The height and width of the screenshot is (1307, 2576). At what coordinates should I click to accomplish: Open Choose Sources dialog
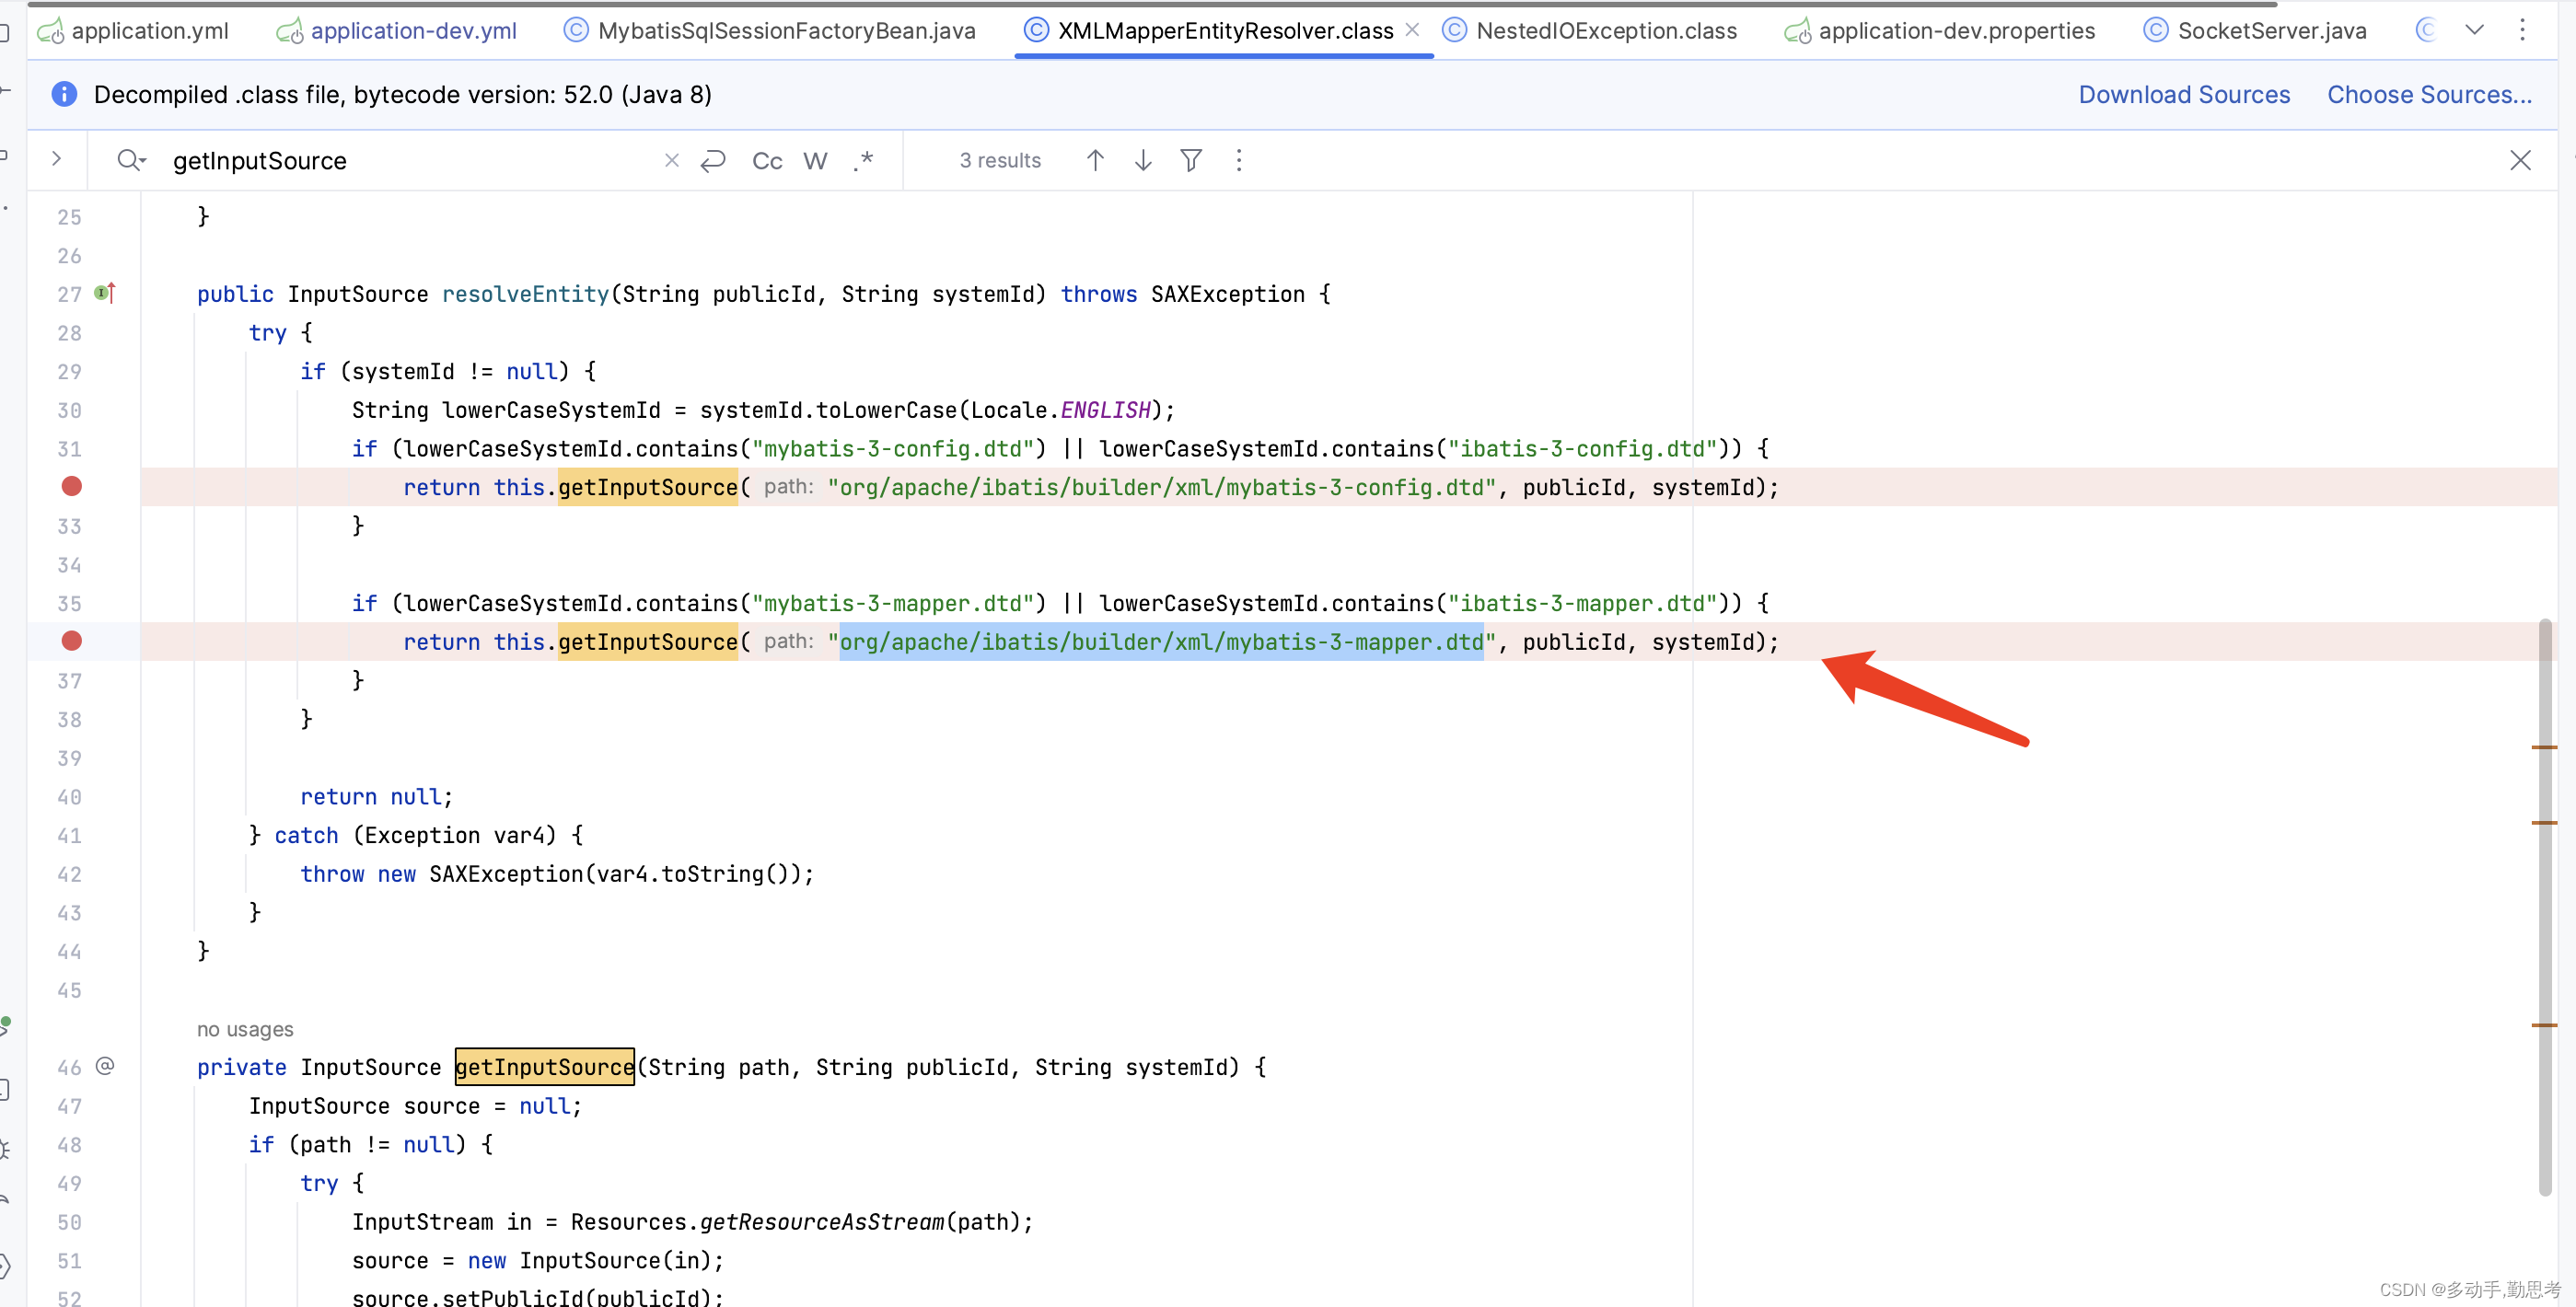2429,94
